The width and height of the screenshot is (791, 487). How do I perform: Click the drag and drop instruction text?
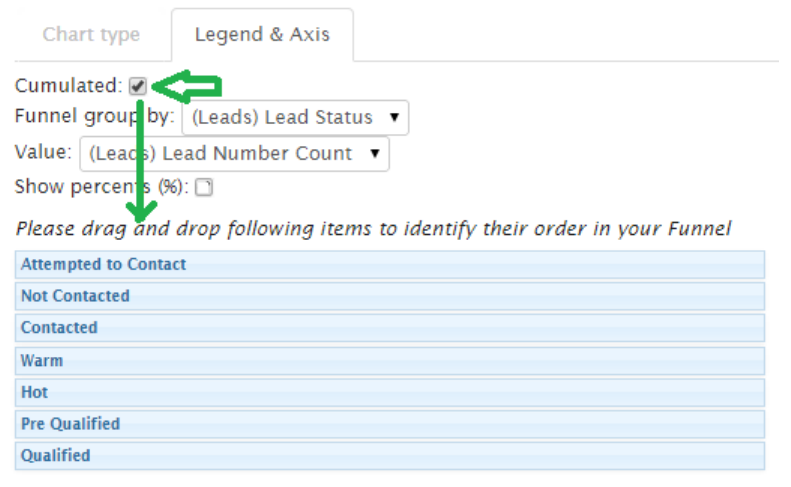373,229
